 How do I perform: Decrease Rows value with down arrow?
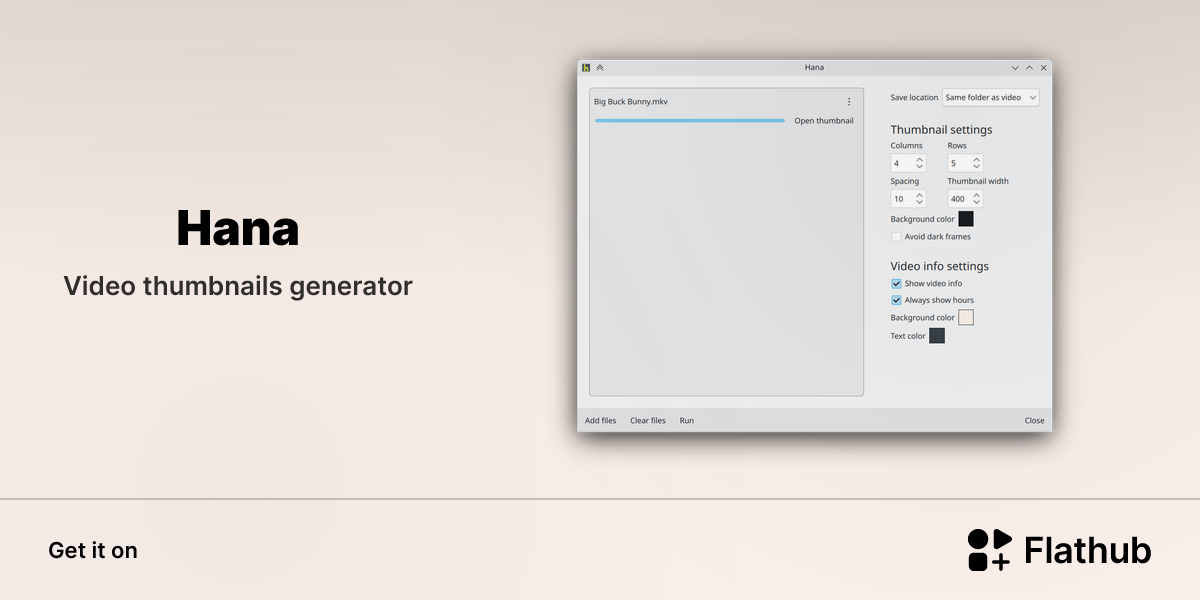(x=977, y=167)
